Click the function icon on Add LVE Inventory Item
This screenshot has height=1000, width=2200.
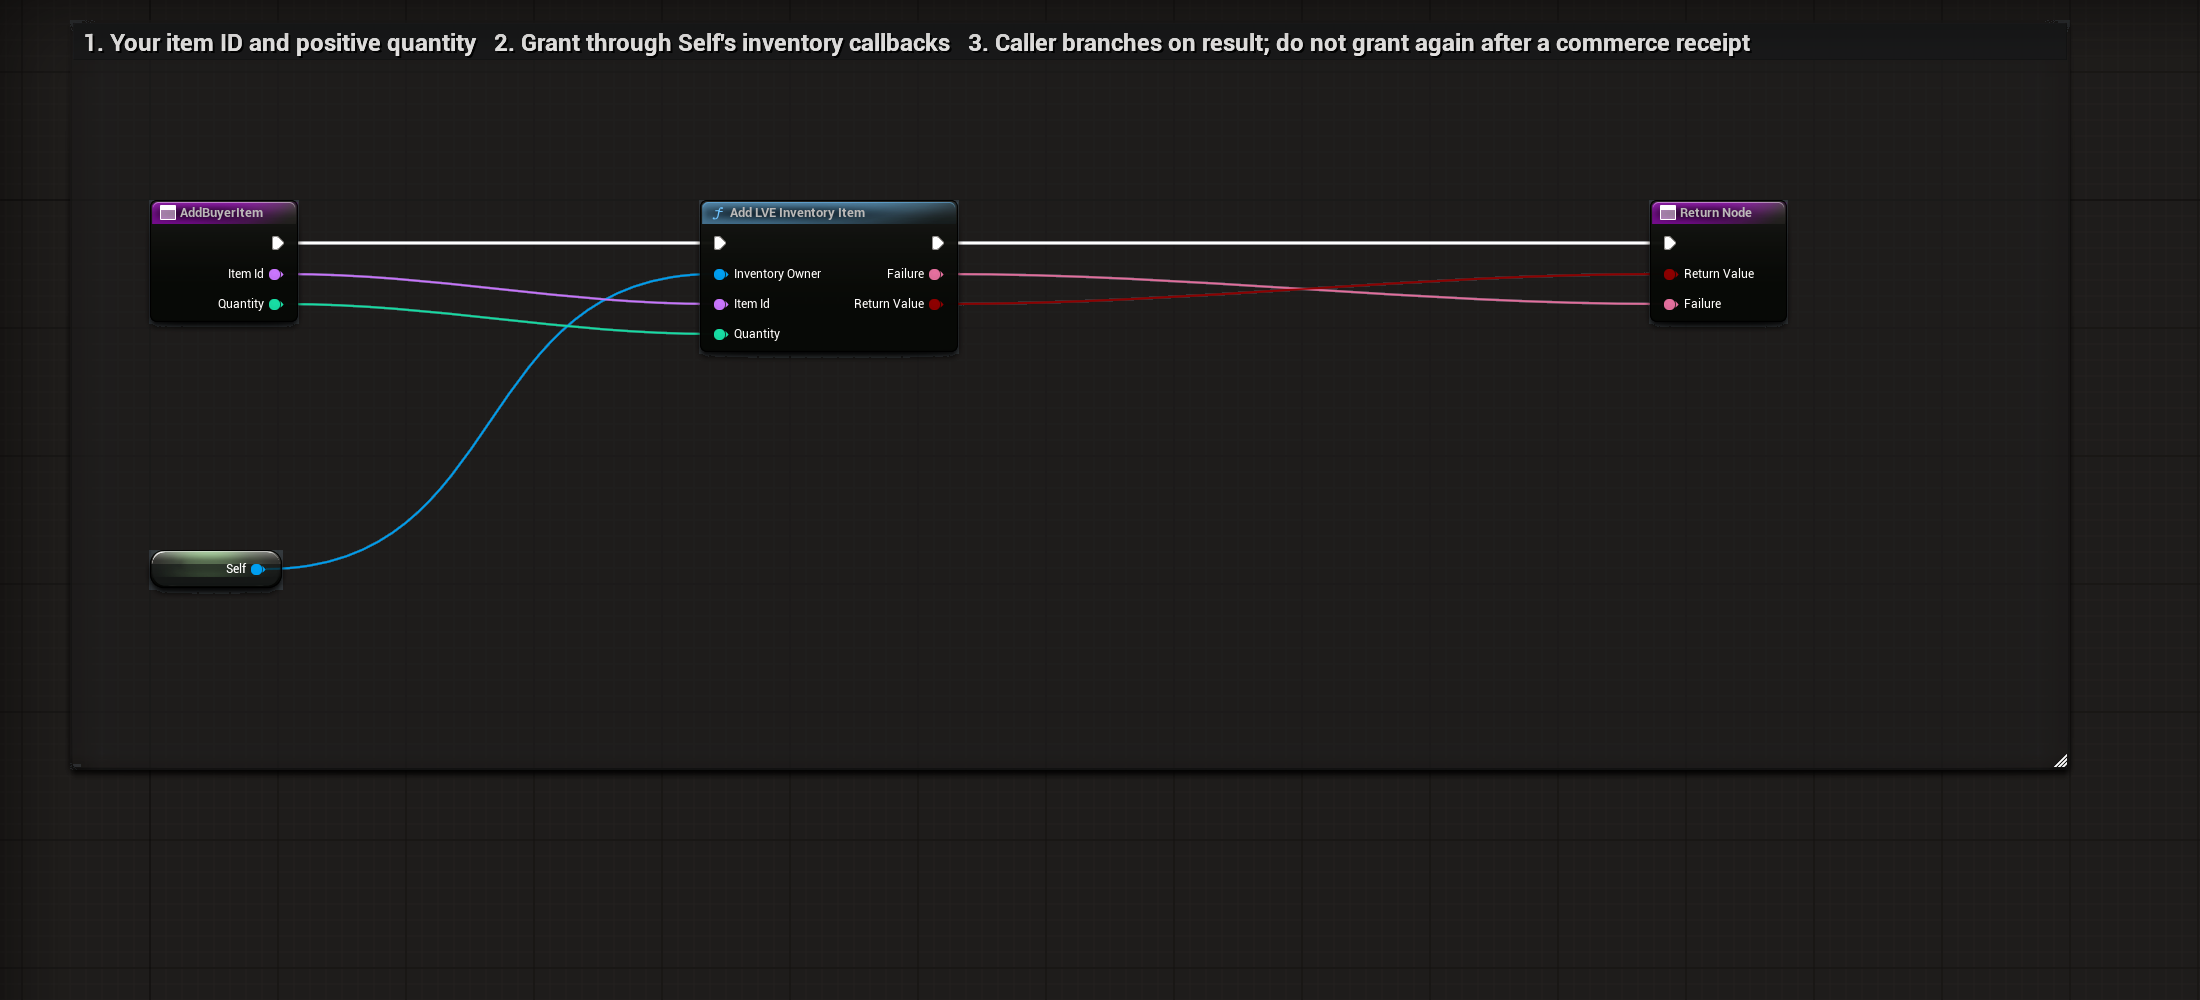click(x=718, y=213)
